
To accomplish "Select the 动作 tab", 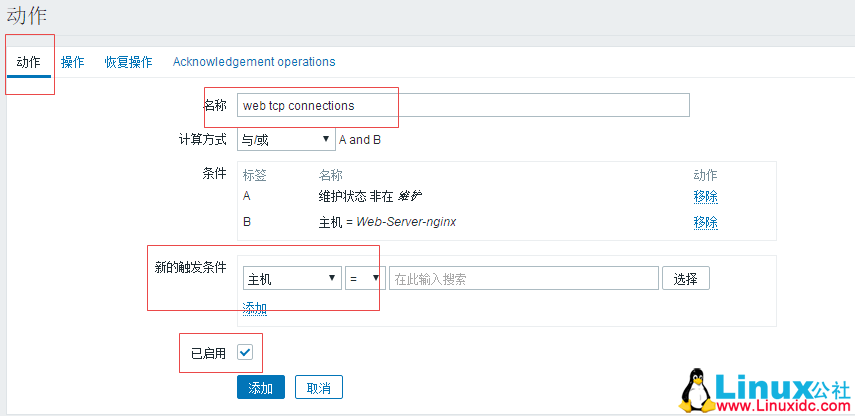I will coord(28,62).
